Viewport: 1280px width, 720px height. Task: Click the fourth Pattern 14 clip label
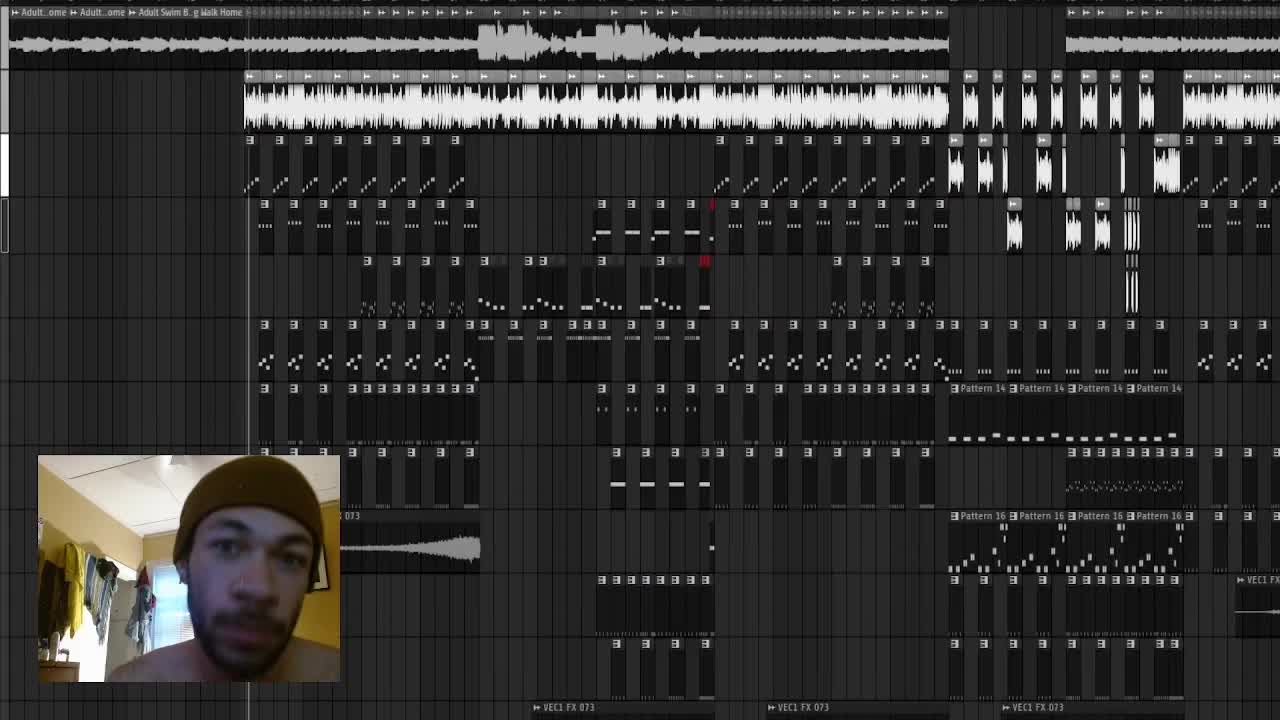1160,388
